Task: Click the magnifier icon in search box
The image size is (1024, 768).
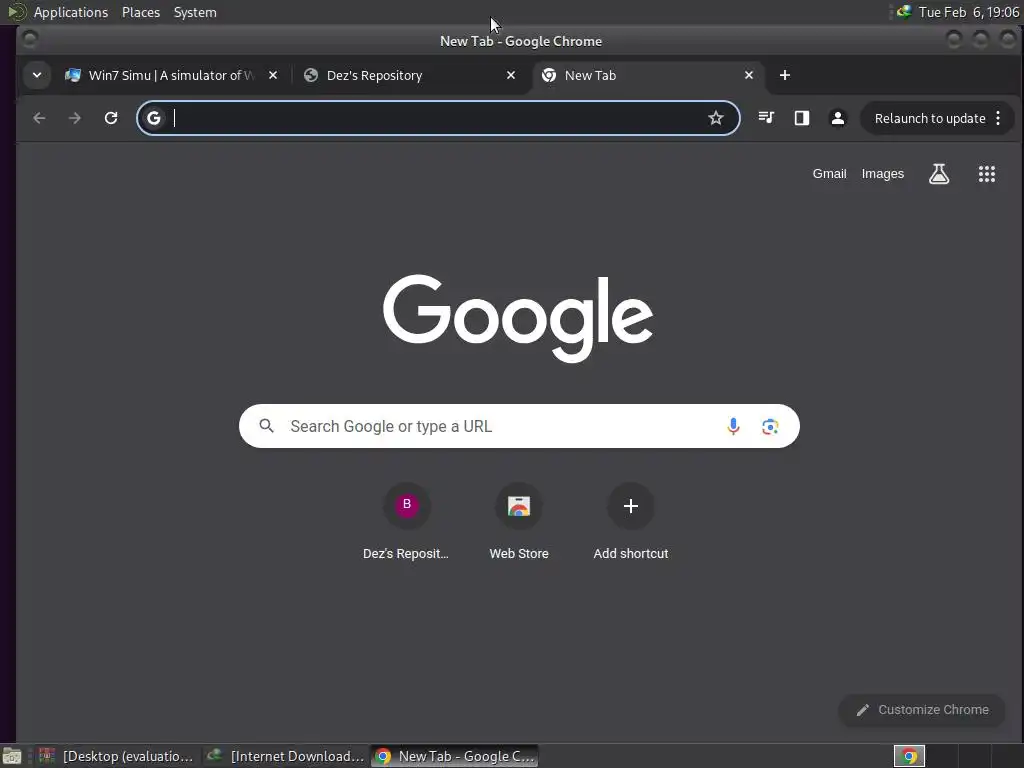Action: tap(266, 426)
